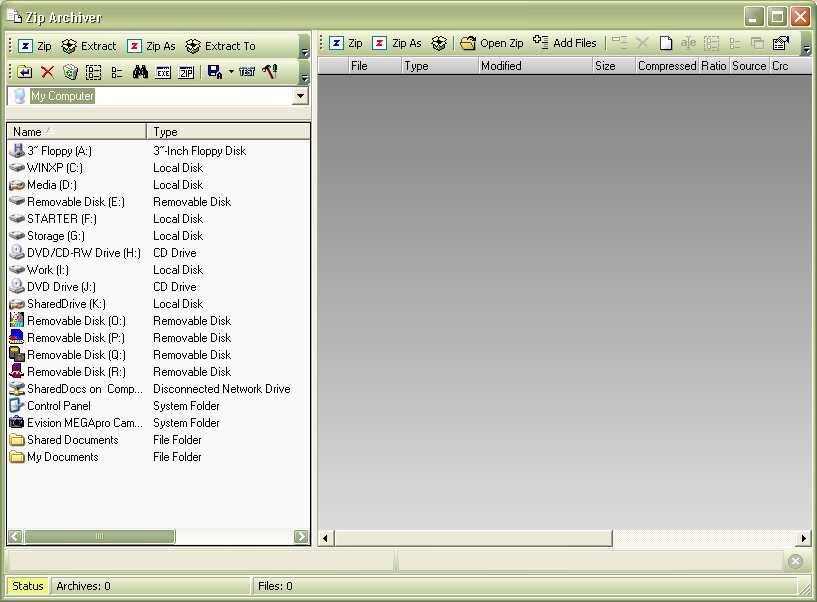Screen dimensions: 817x602
Task: Click the EXE self-extractor icon
Action: (163, 72)
